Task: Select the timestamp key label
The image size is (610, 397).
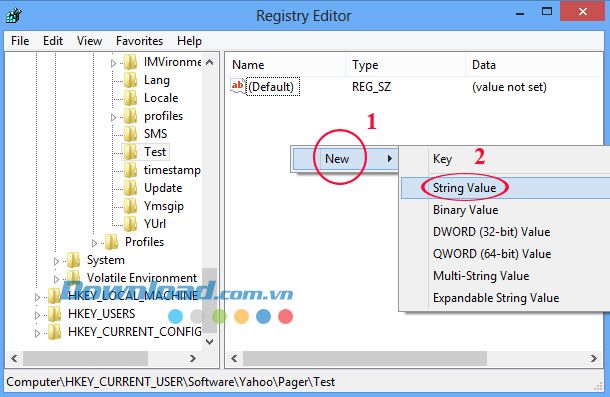Action: pyautogui.click(x=172, y=170)
